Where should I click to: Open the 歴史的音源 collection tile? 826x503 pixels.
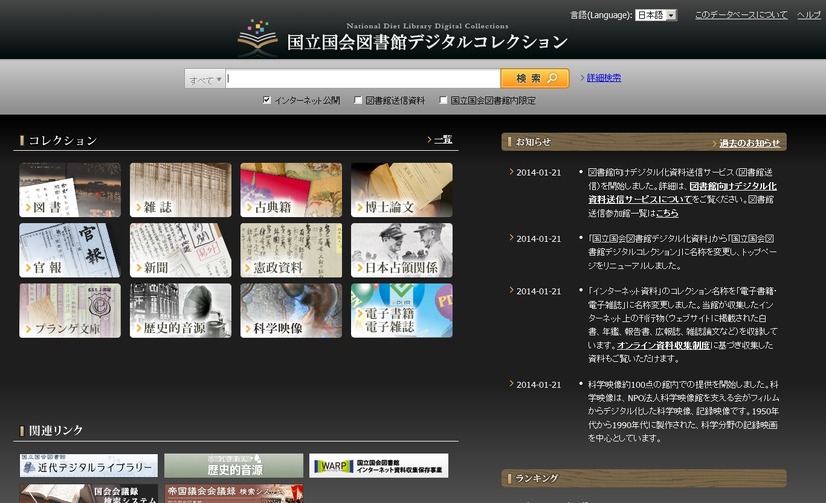[x=181, y=311]
